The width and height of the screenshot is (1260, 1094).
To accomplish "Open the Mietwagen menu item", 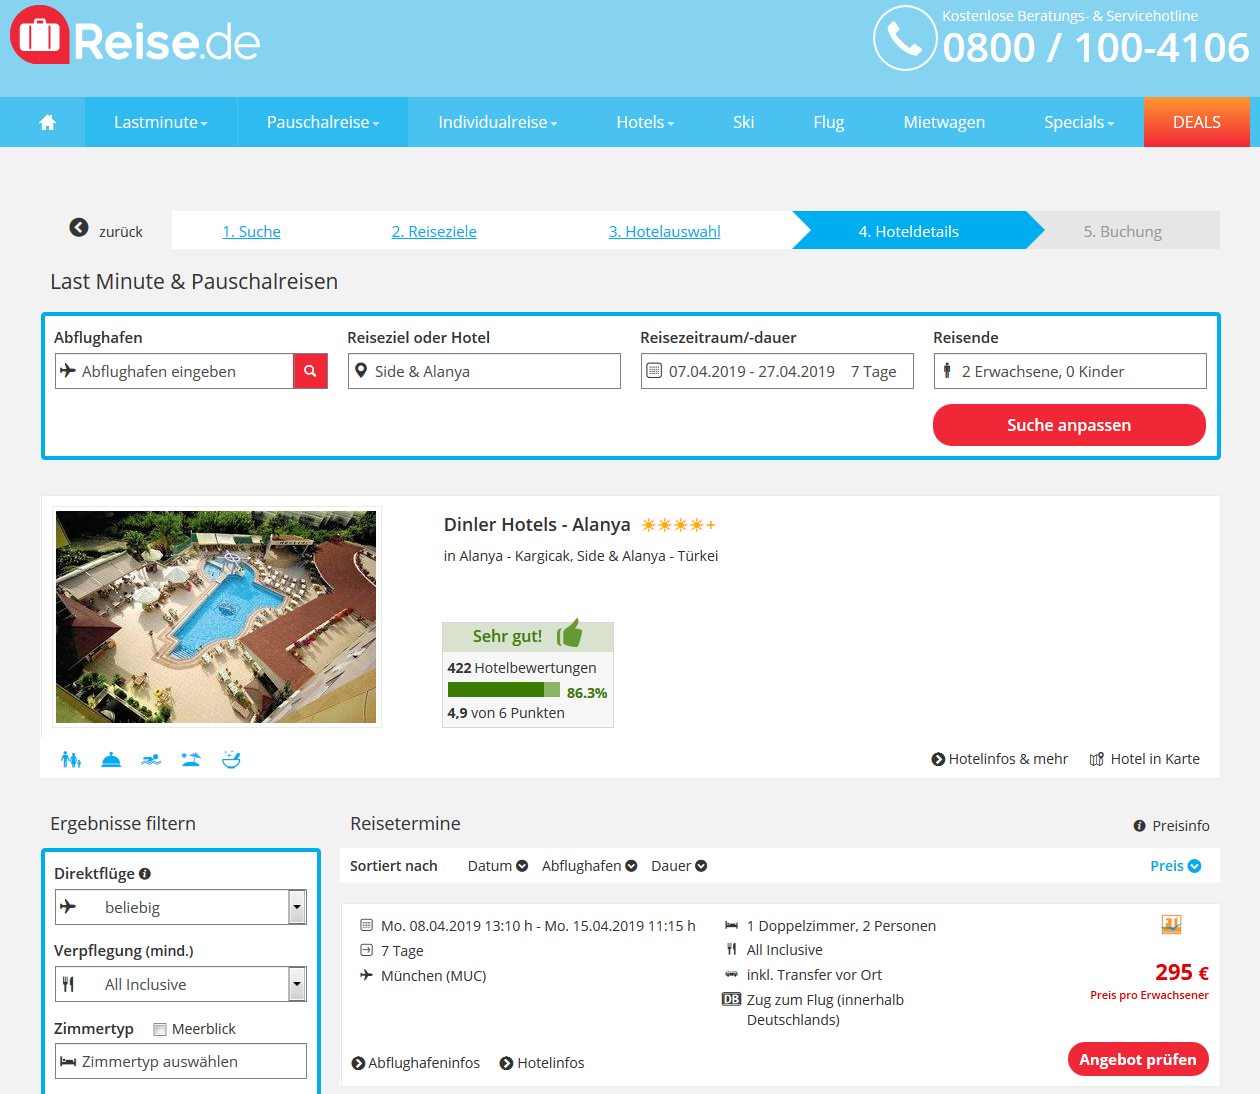I will (944, 122).
